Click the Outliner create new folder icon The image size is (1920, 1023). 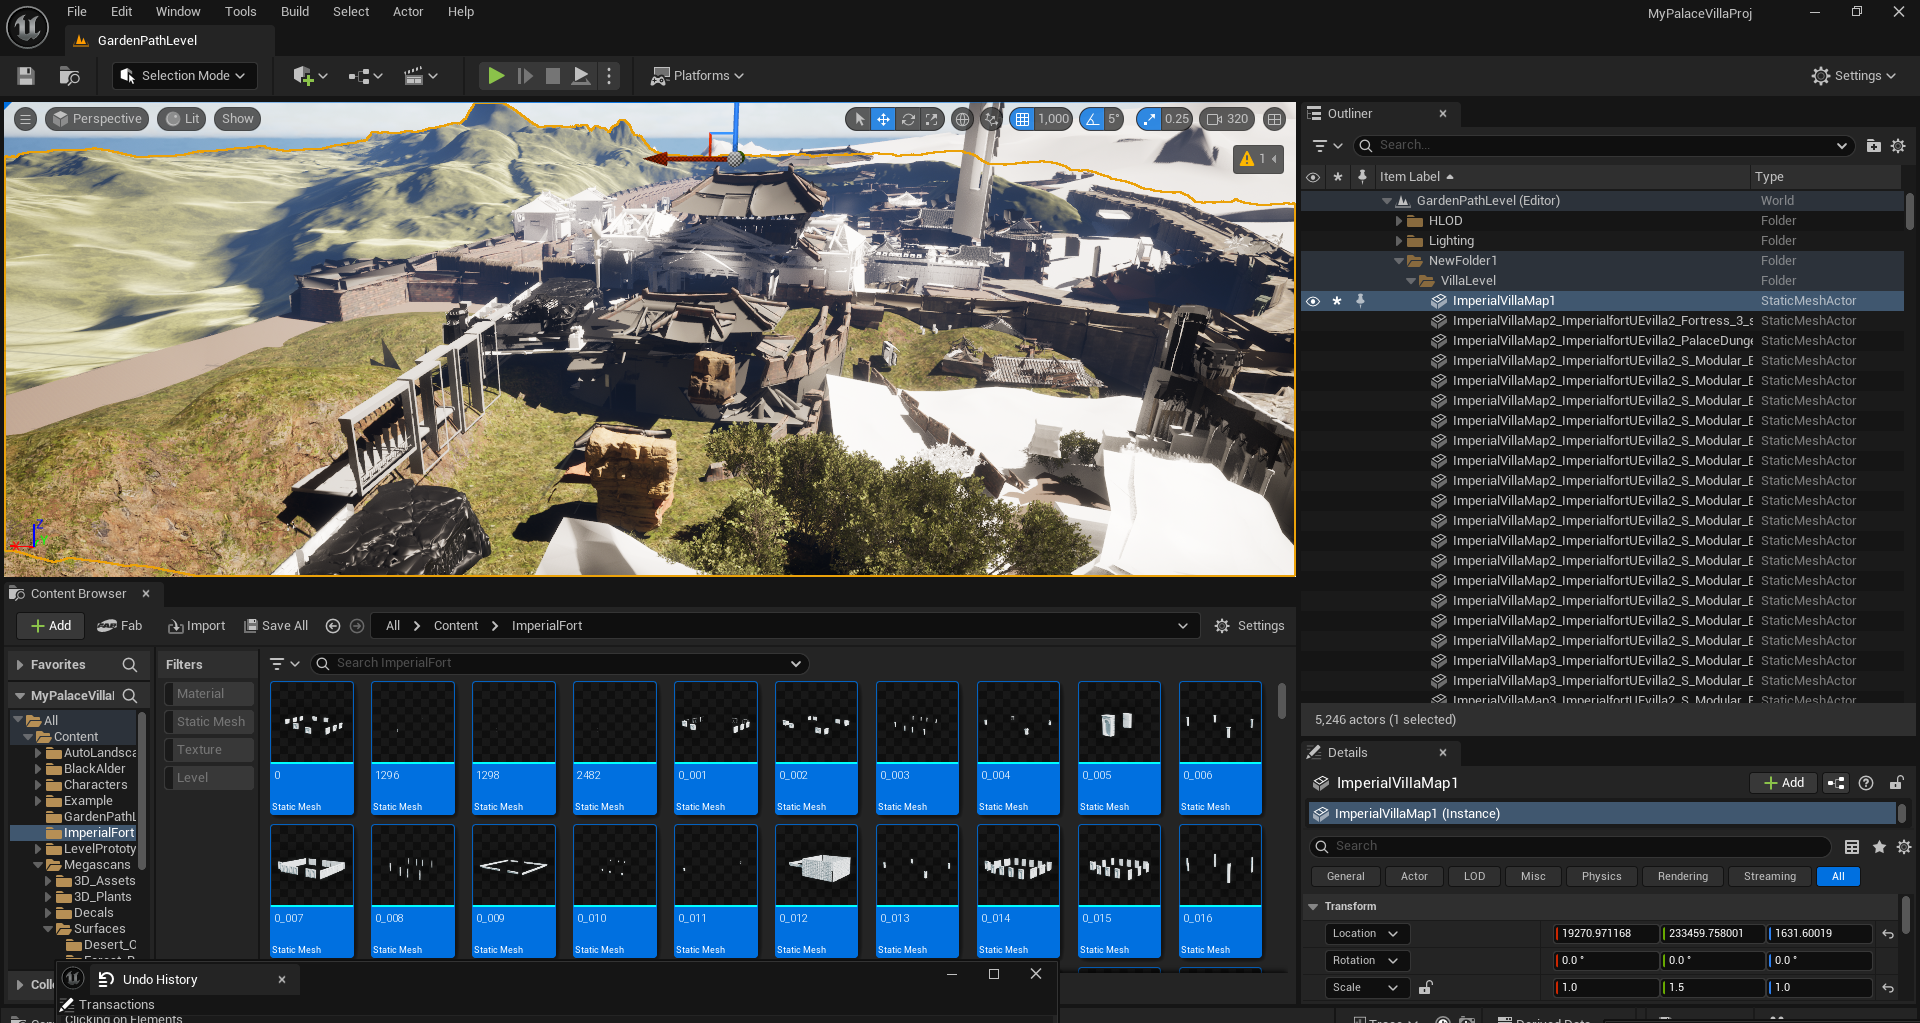coord(1873,146)
